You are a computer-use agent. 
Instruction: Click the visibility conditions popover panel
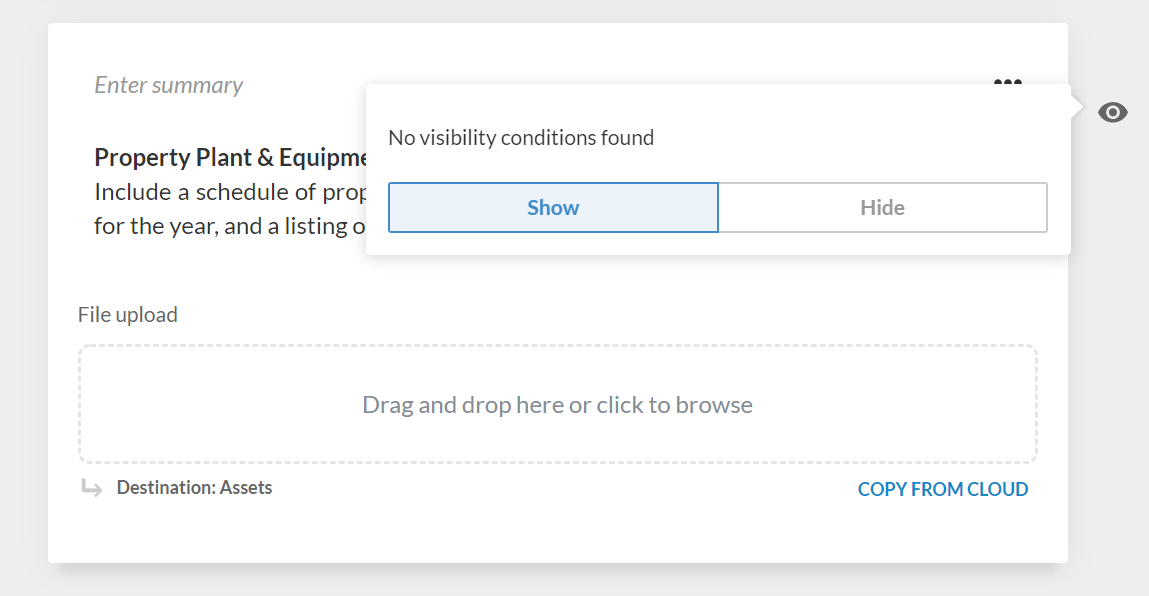coord(717,170)
